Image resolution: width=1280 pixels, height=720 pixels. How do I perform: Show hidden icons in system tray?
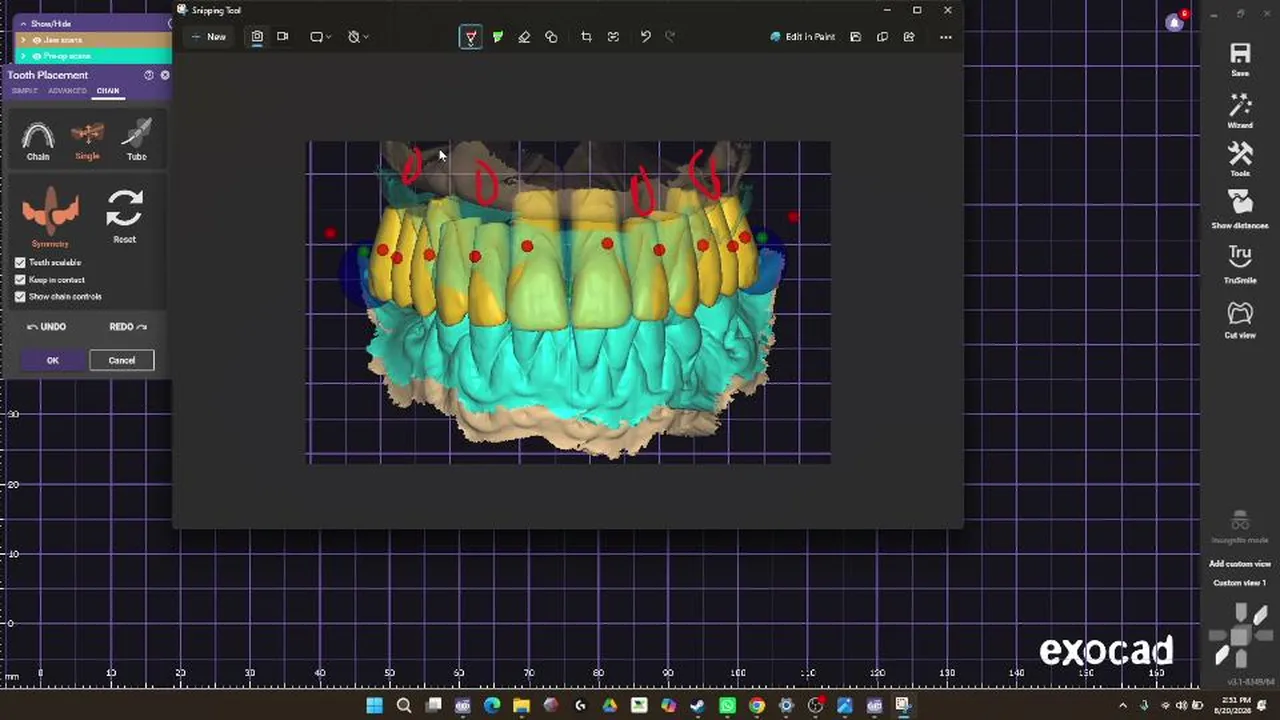(x=1123, y=706)
